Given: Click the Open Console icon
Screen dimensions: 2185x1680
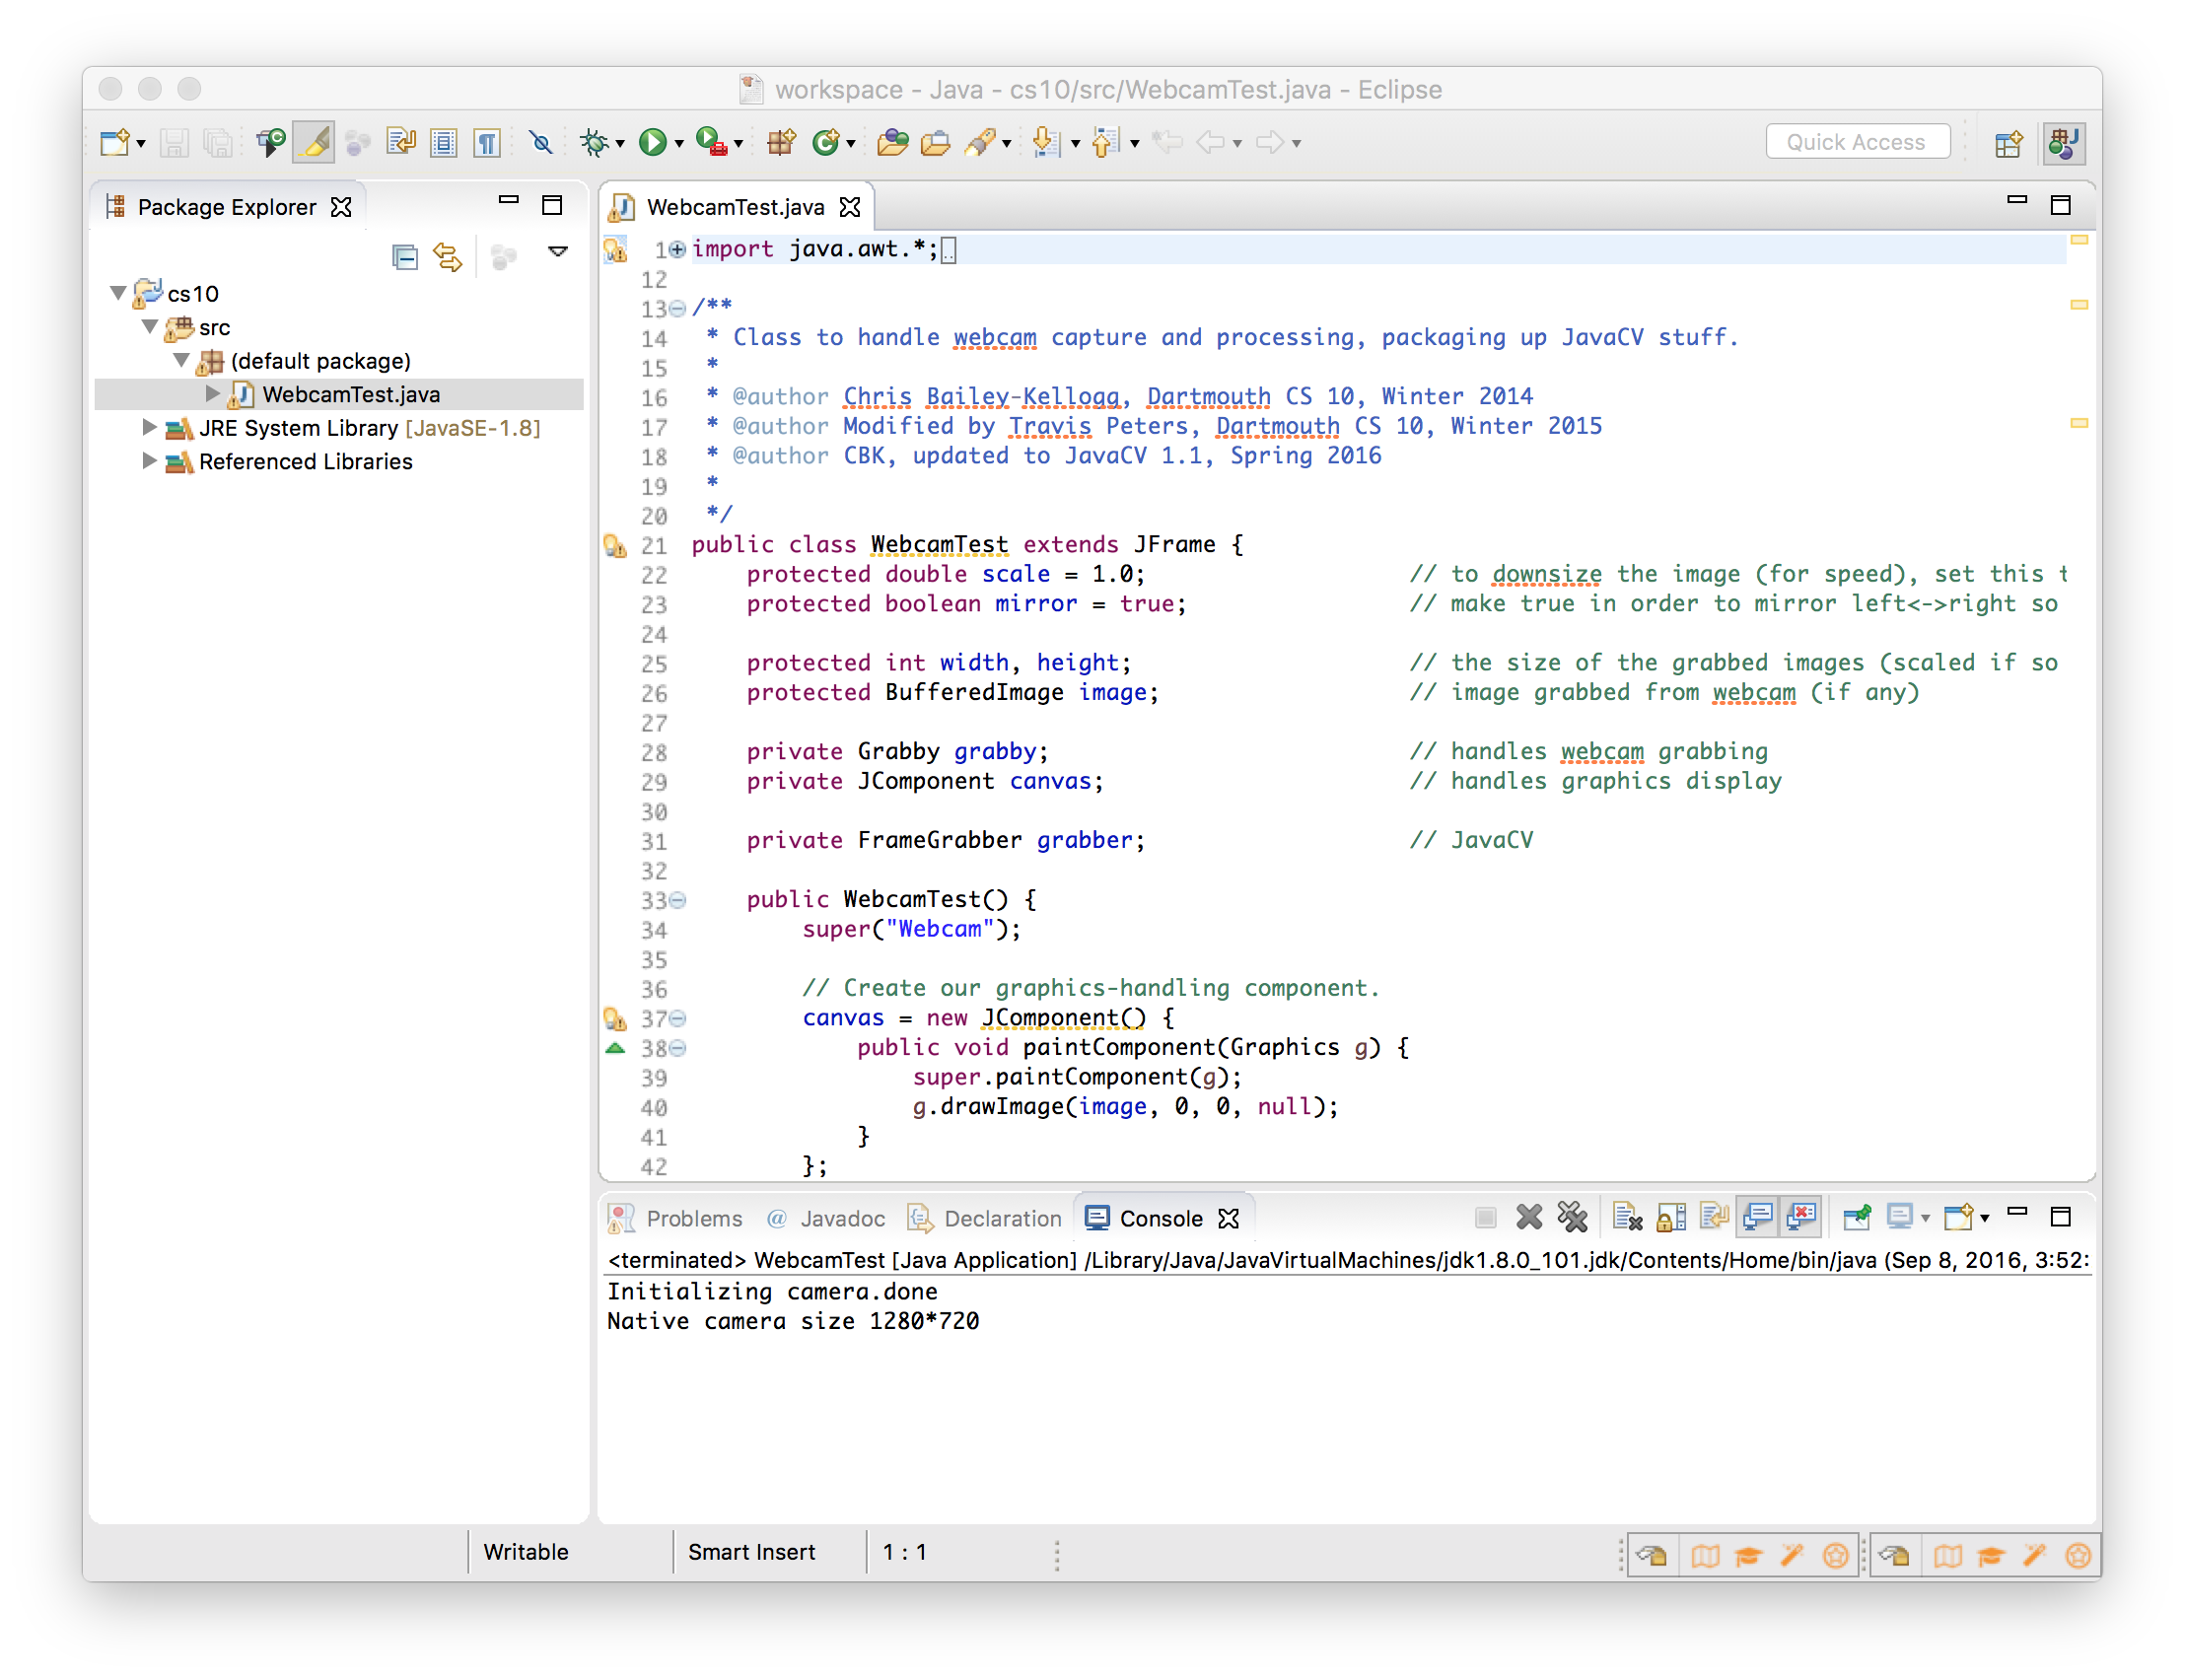Looking at the screenshot, I should [x=1958, y=1217].
